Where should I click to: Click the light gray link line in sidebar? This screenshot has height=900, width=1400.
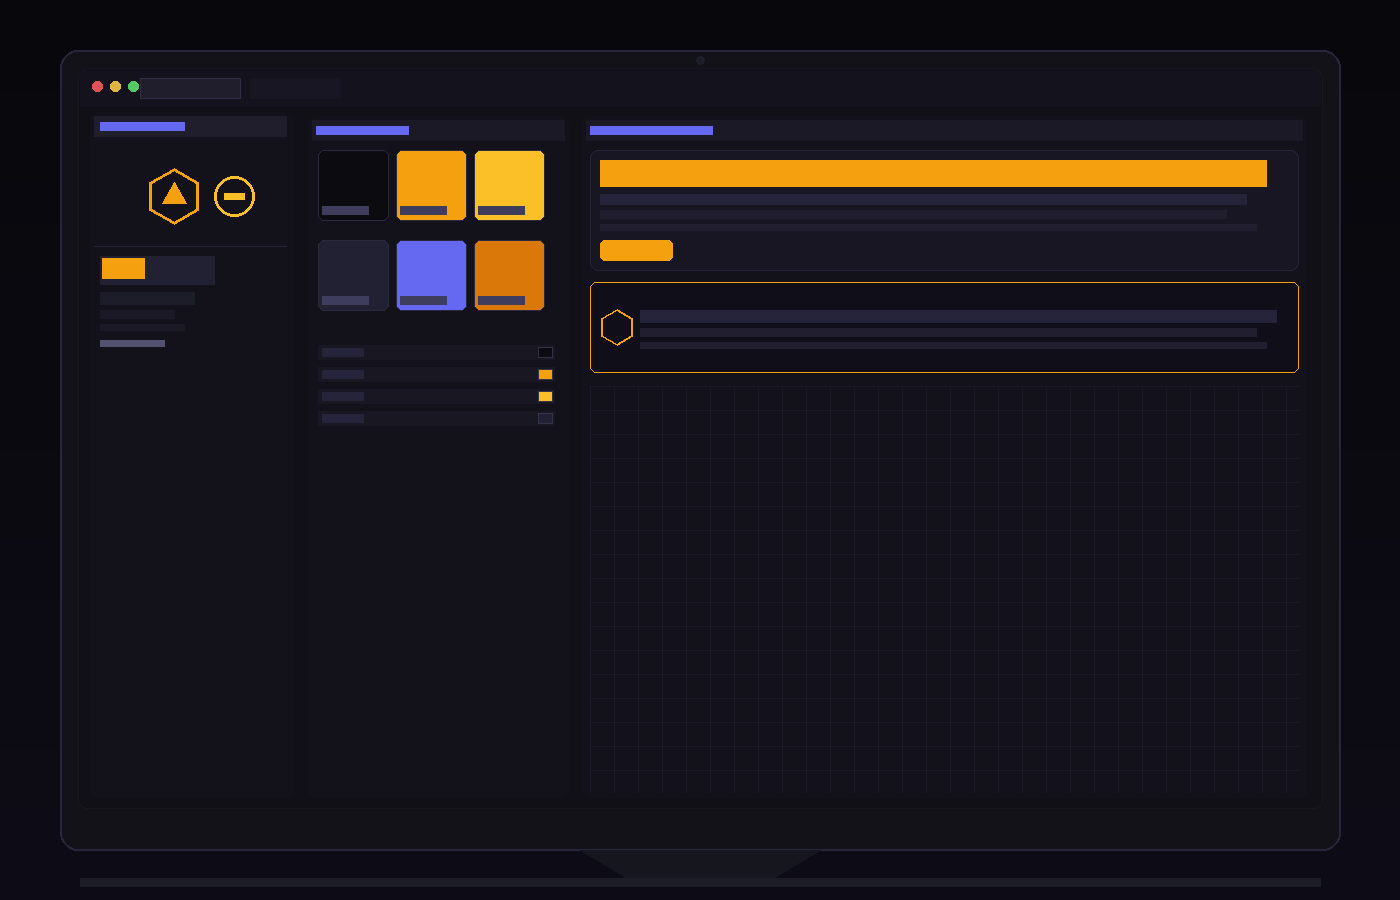point(132,343)
